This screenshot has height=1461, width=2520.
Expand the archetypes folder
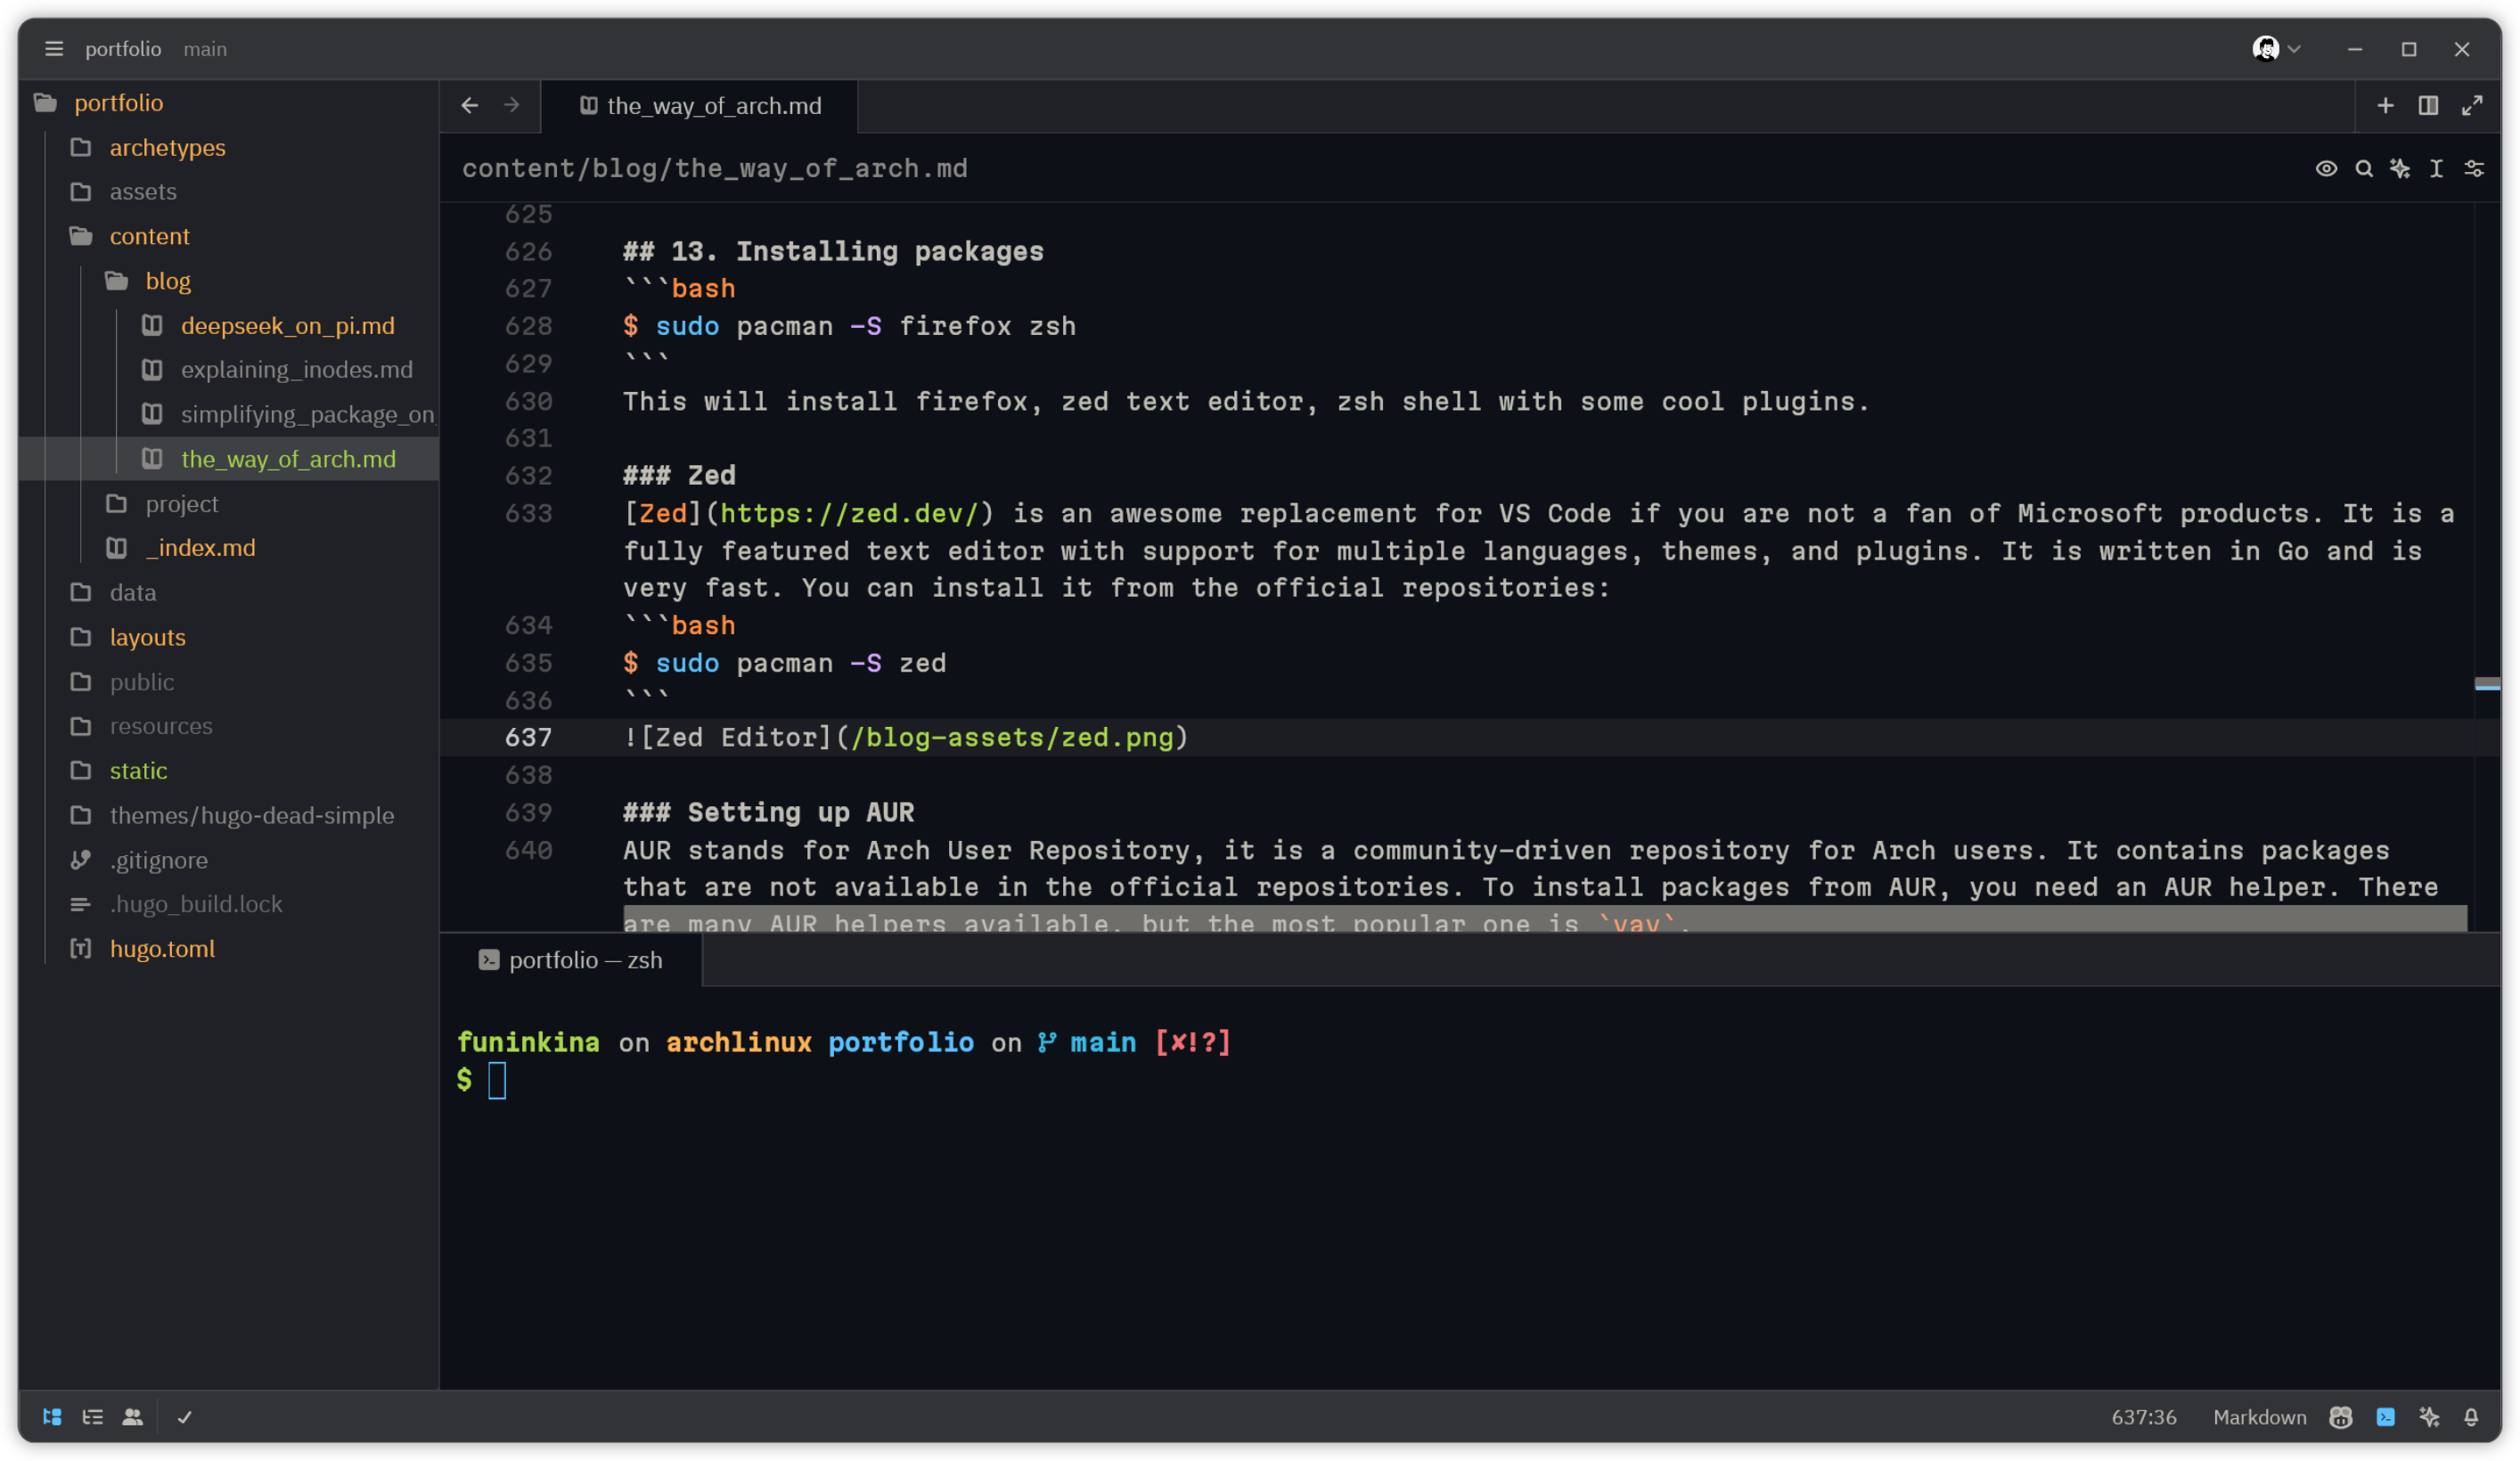pos(167,147)
